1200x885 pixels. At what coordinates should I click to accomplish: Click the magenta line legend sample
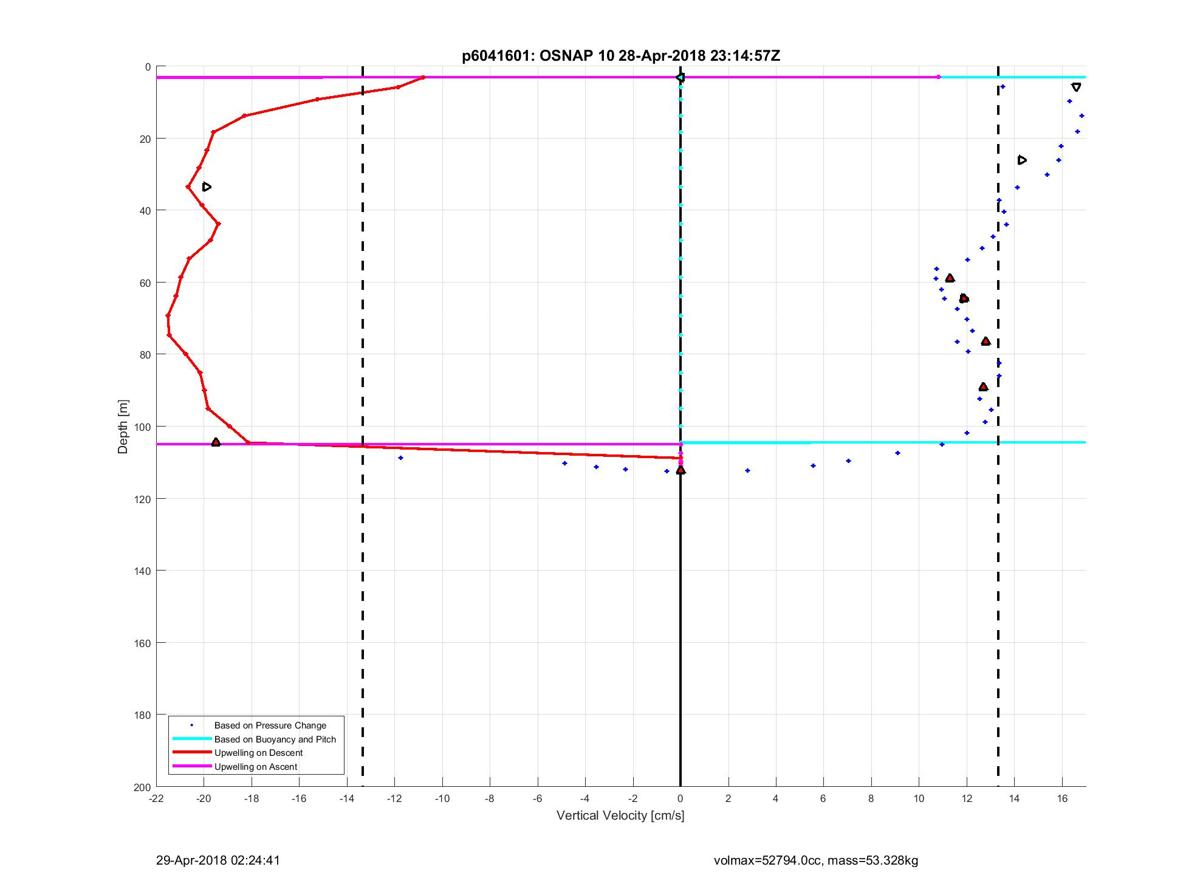(191, 766)
